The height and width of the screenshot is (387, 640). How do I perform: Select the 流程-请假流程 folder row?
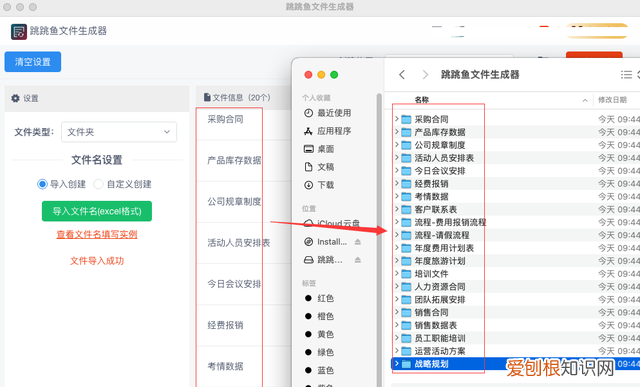tap(516, 235)
